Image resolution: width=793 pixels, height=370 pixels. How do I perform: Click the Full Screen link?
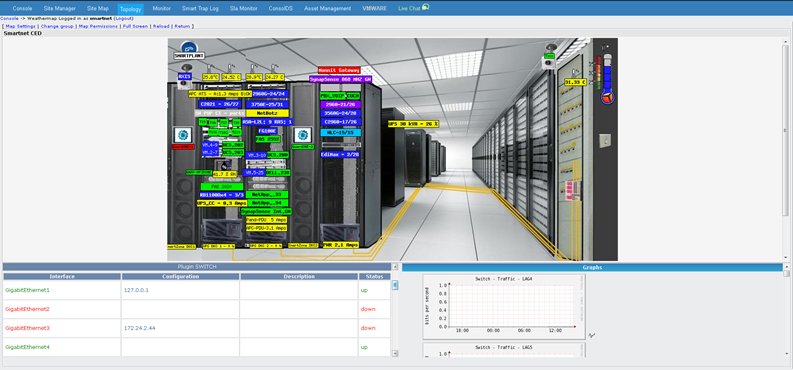135,26
